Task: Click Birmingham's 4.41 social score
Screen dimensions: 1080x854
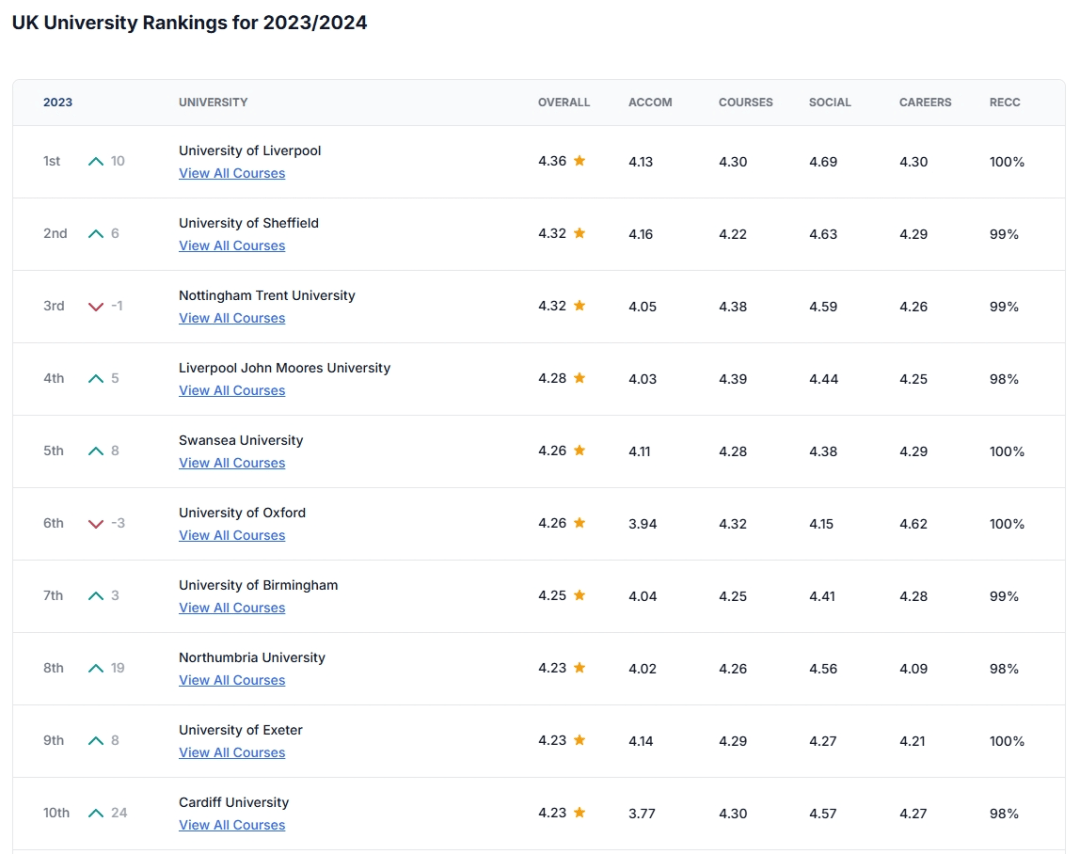Action: [822, 596]
